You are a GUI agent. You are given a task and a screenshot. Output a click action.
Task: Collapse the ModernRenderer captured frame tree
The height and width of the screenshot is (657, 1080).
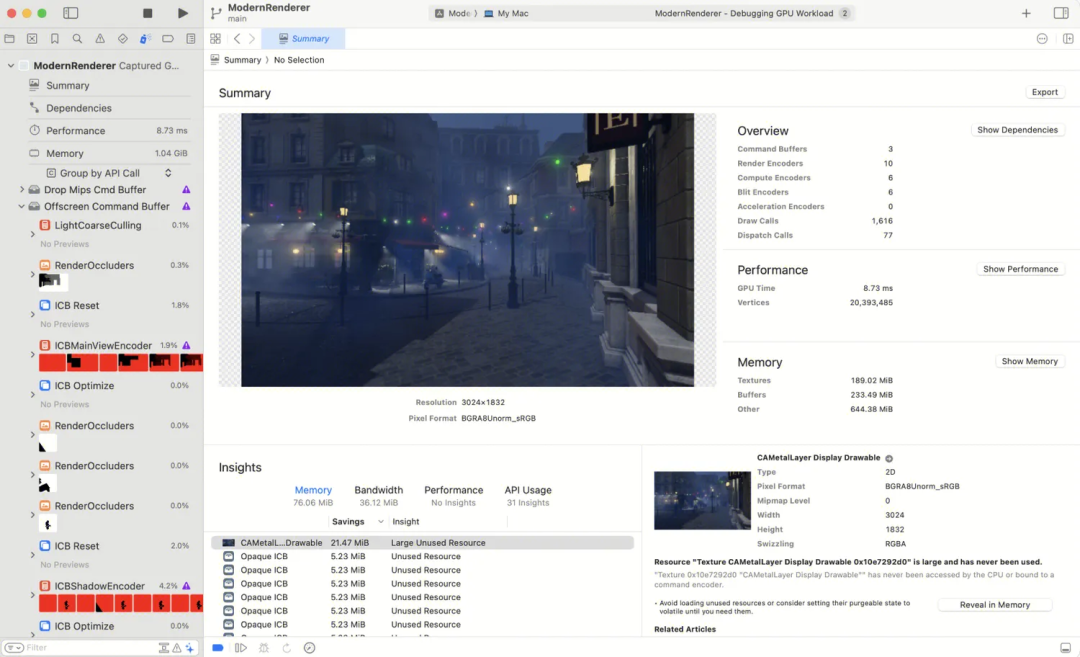click(x=11, y=65)
